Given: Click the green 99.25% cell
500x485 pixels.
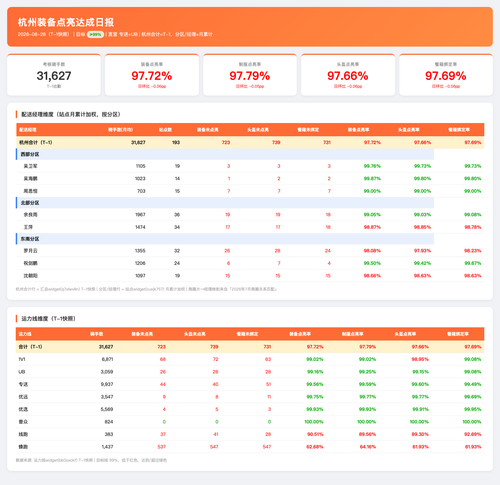Looking at the screenshot, I should 368,372.
